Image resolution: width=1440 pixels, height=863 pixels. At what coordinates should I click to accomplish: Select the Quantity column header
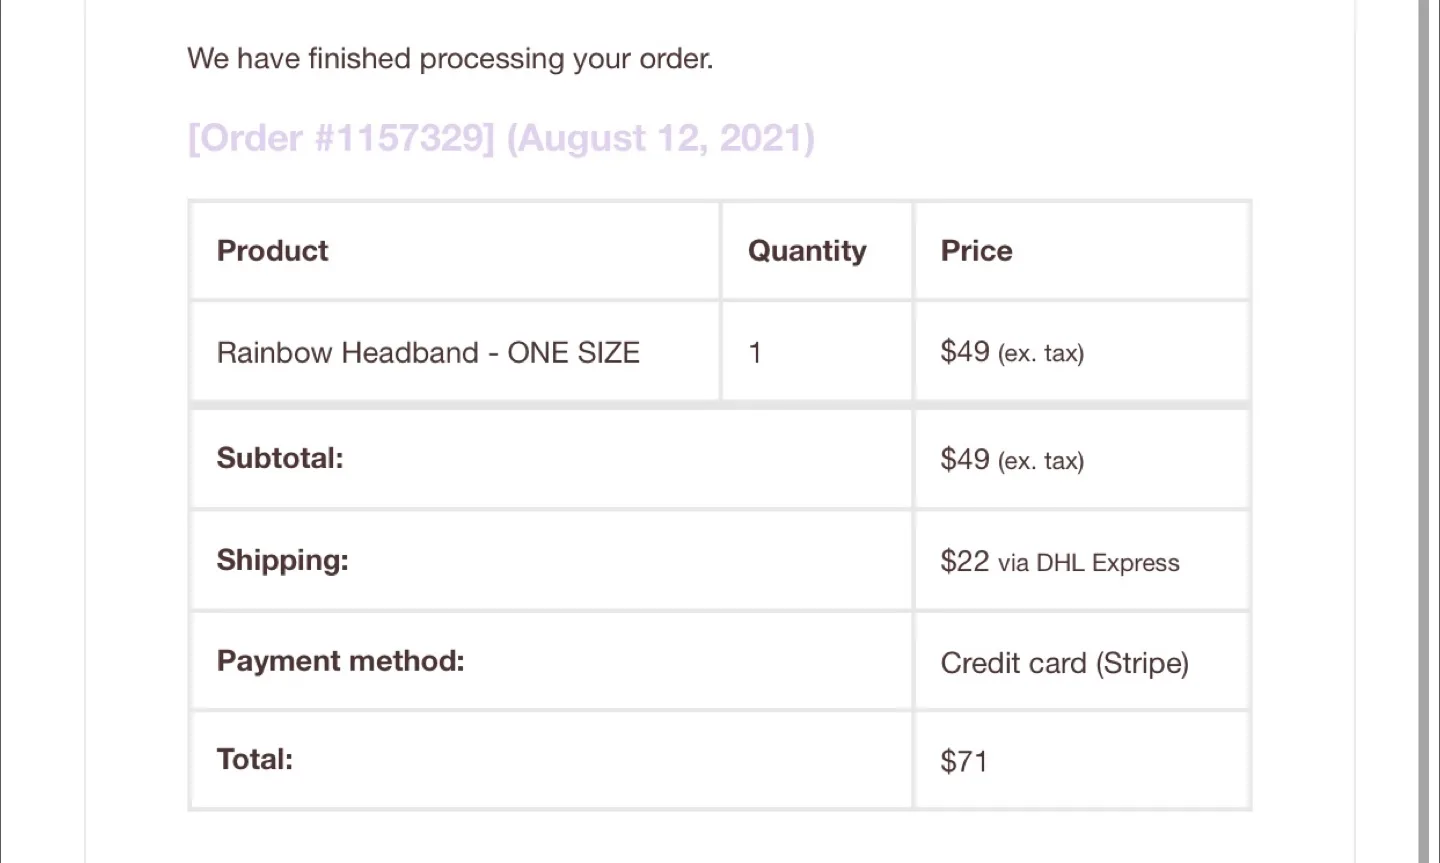point(807,251)
